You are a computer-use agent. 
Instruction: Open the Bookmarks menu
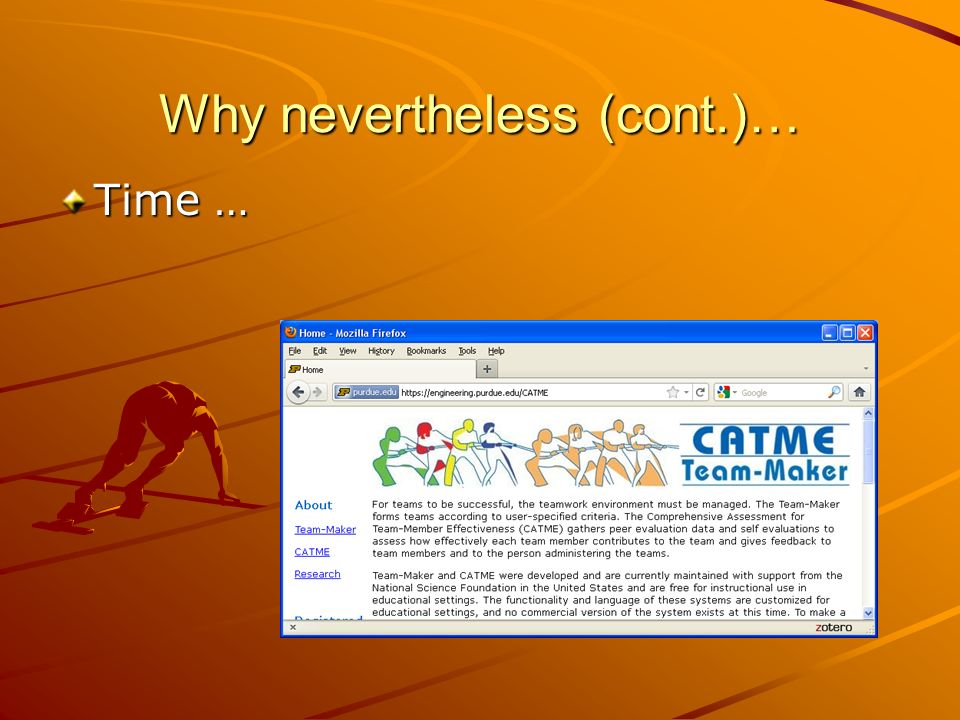point(426,351)
